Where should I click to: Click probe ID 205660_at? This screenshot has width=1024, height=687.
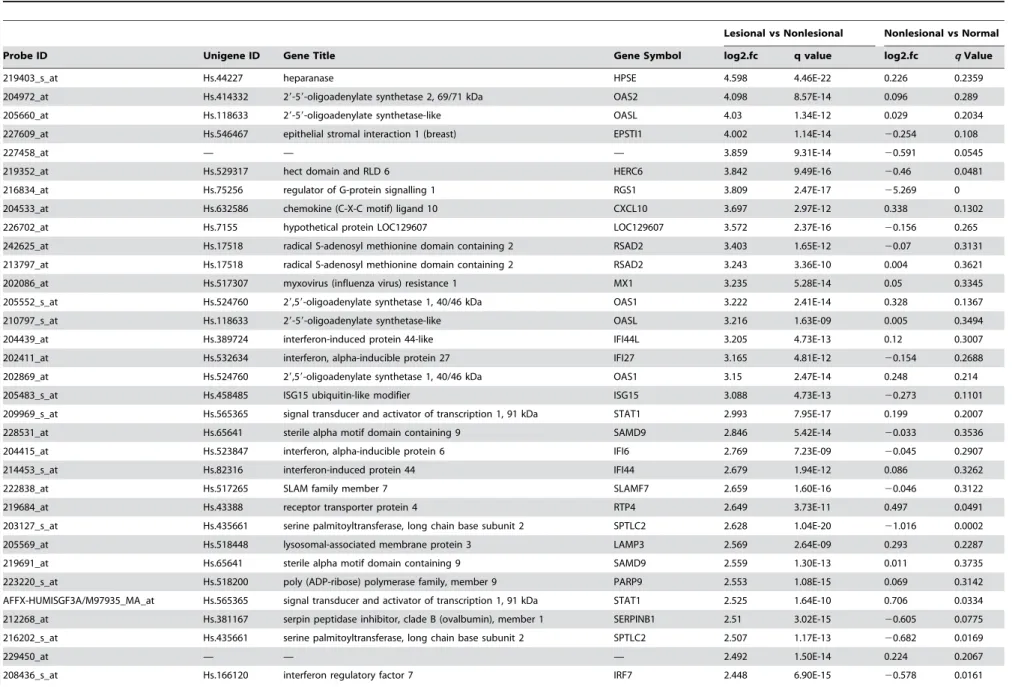click(x=25, y=116)
